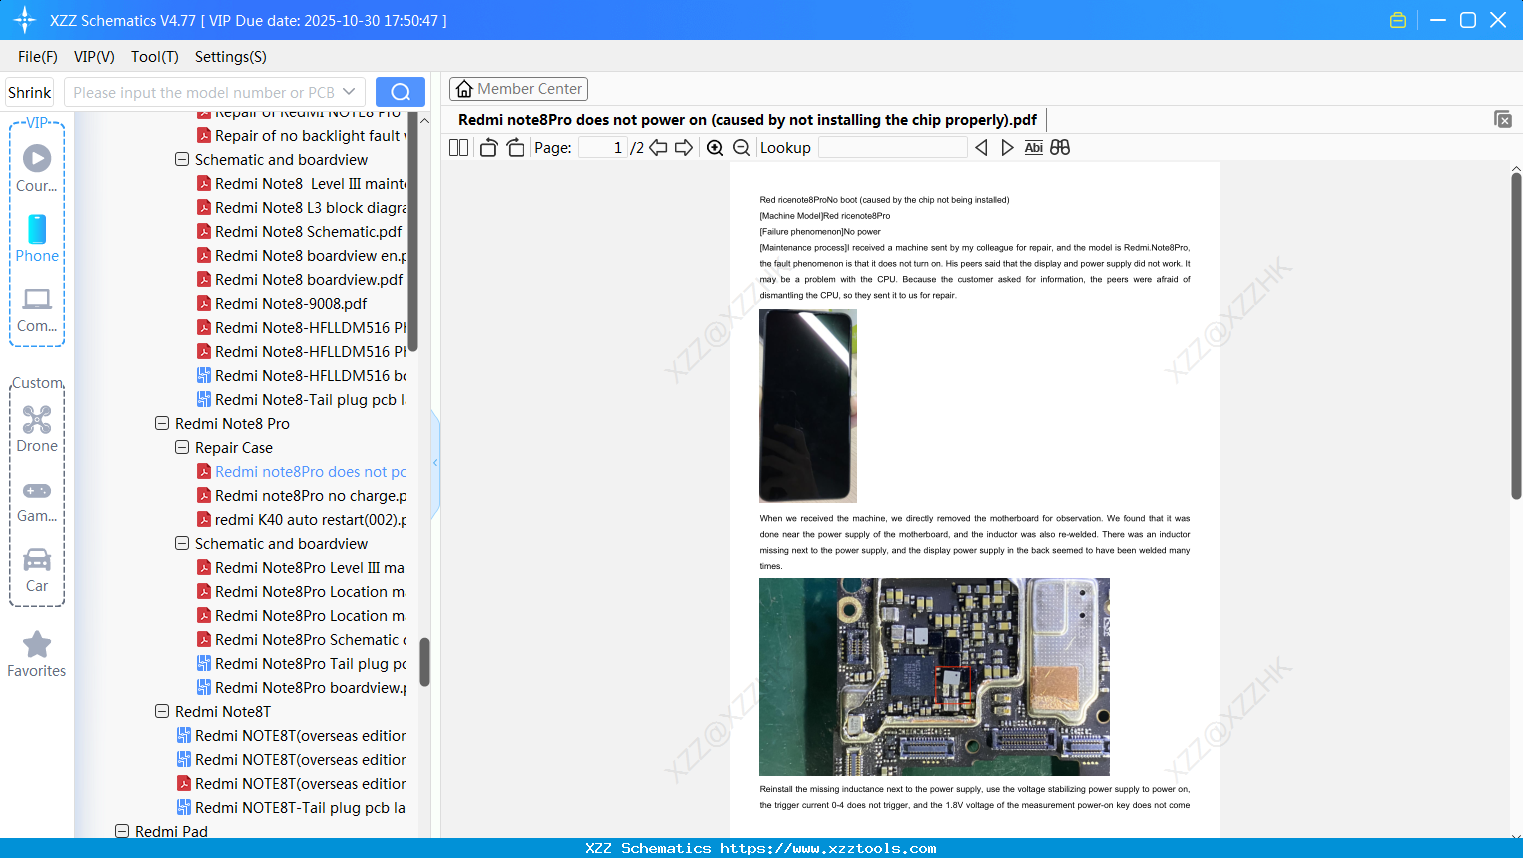
Task: Open the Settings(S) menu
Action: [231, 57]
